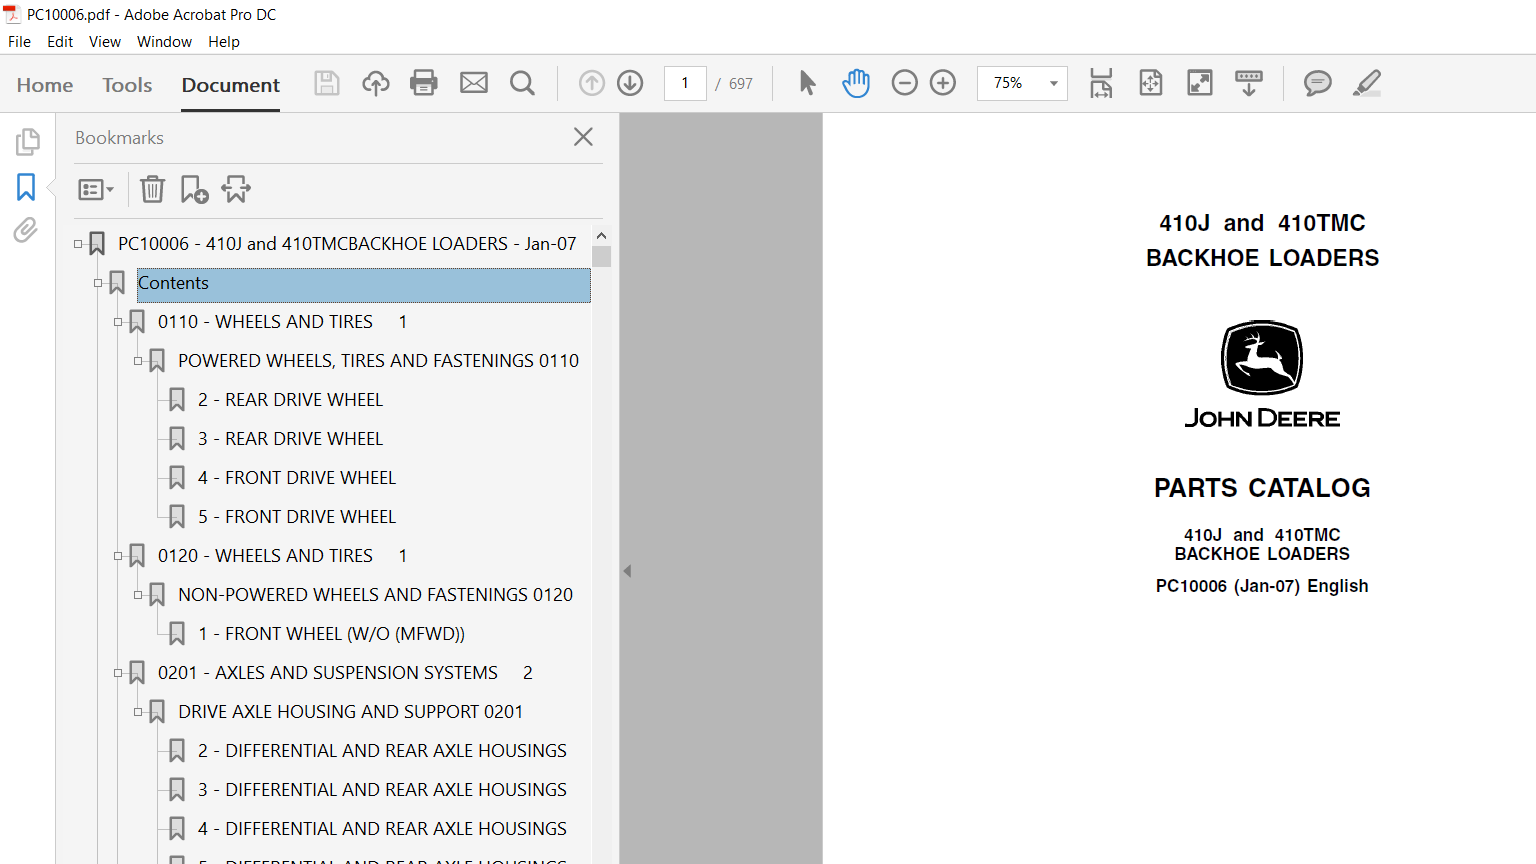This screenshot has height=864, width=1536.
Task: Collapse the navigation pane with side arrow
Action: click(627, 571)
